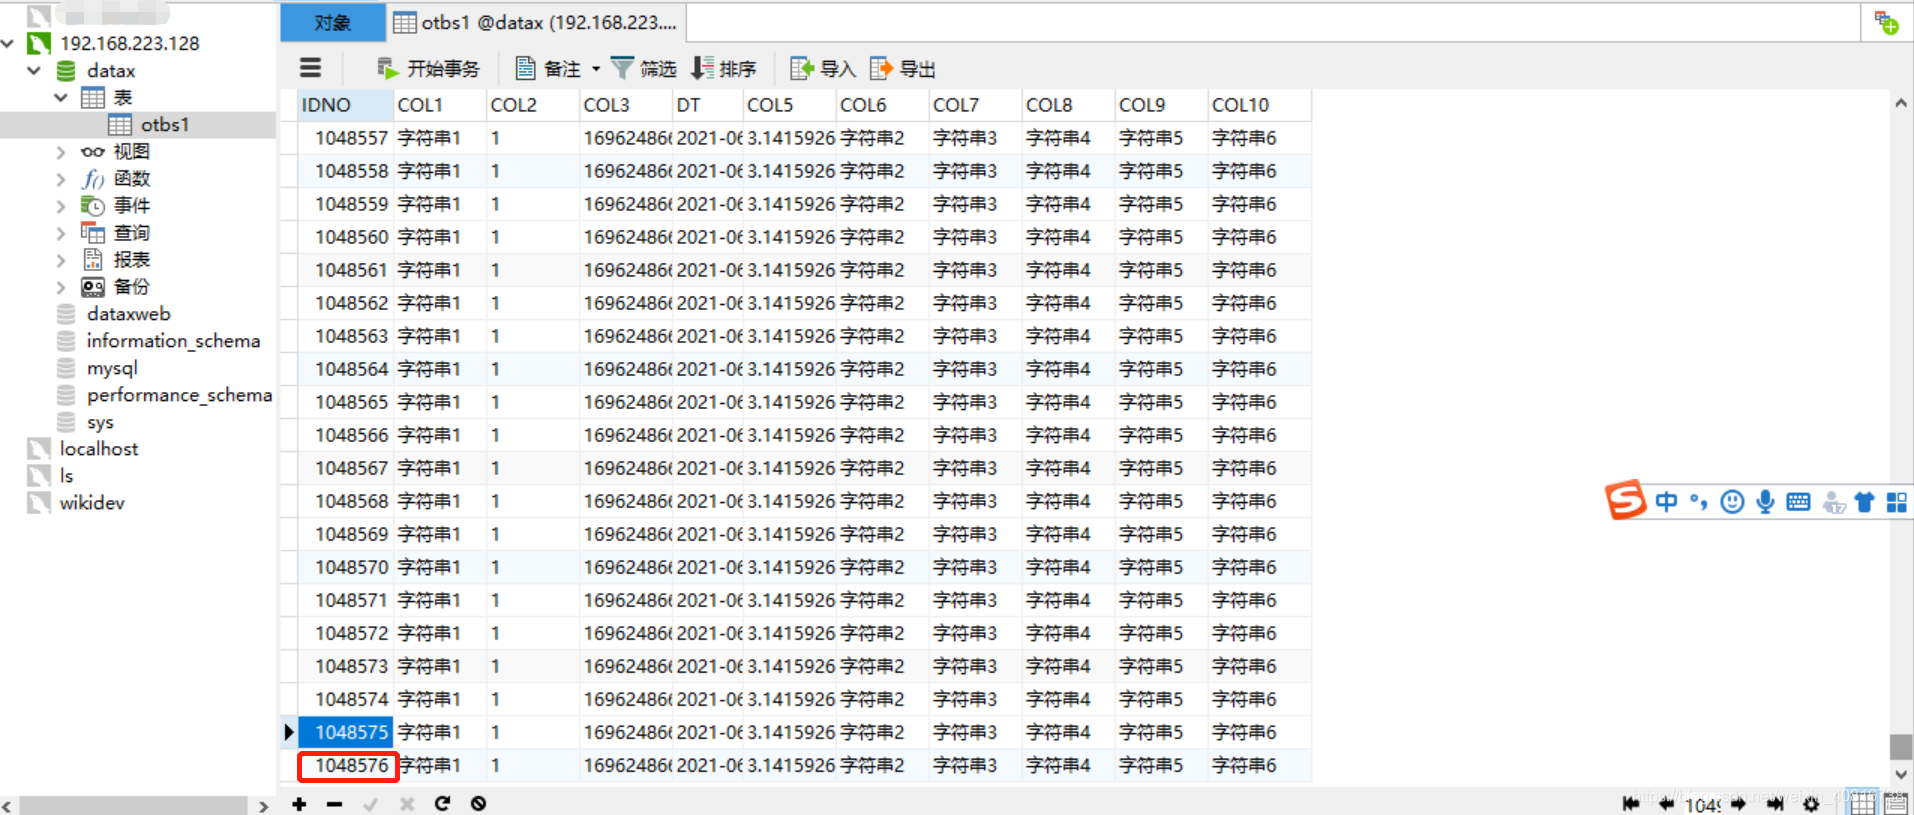
Task: Open the Sogou emoji panel
Action: pos(1732,502)
